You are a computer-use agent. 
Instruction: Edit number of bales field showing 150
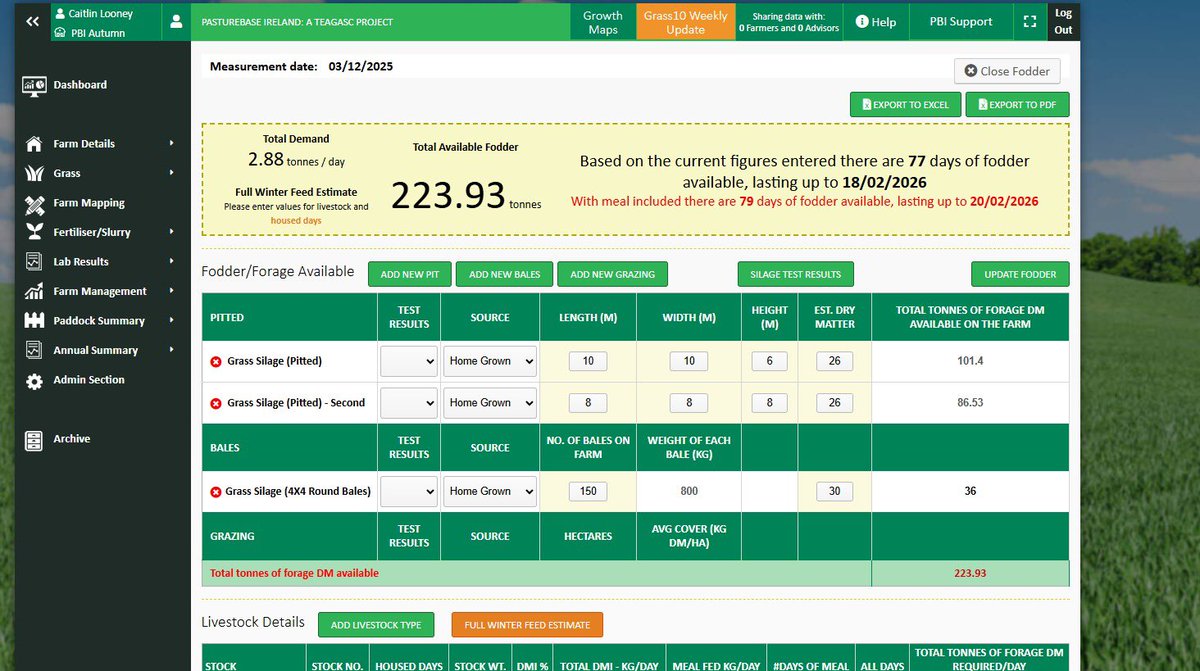588,491
